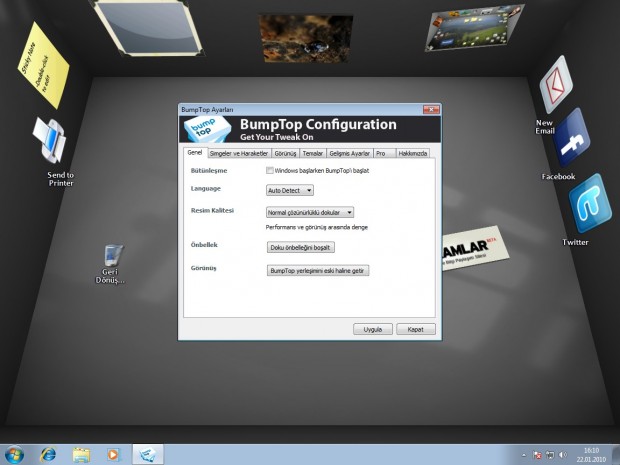Click the Önbellek label

click(x=204, y=245)
